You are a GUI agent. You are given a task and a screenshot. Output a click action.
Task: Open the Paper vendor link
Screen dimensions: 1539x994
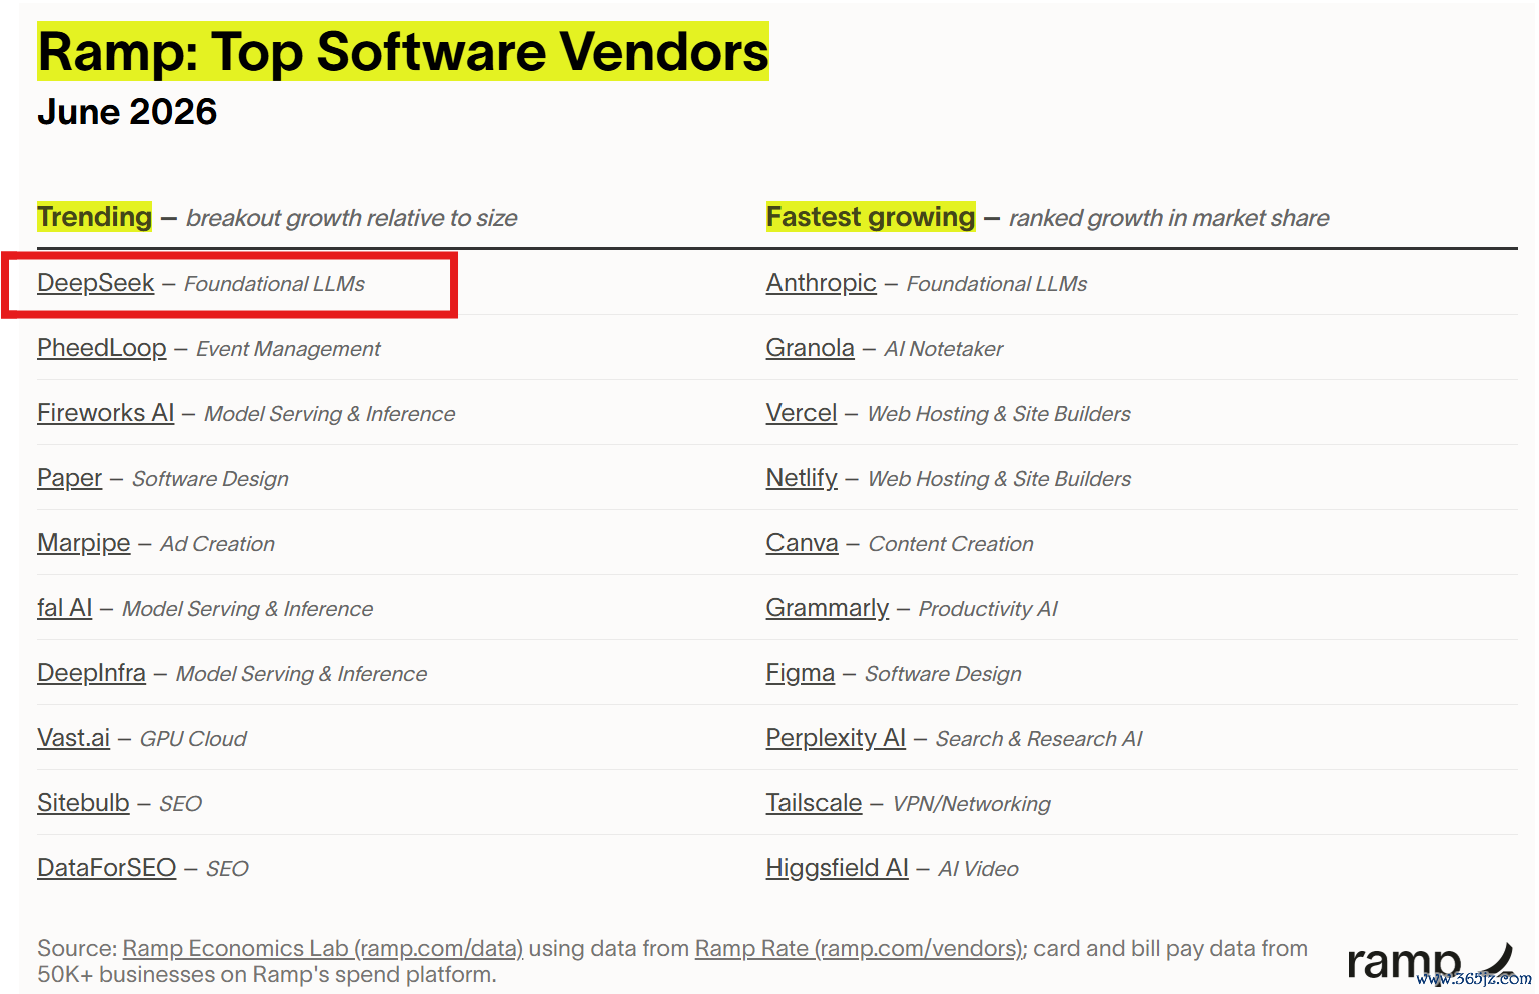70,478
